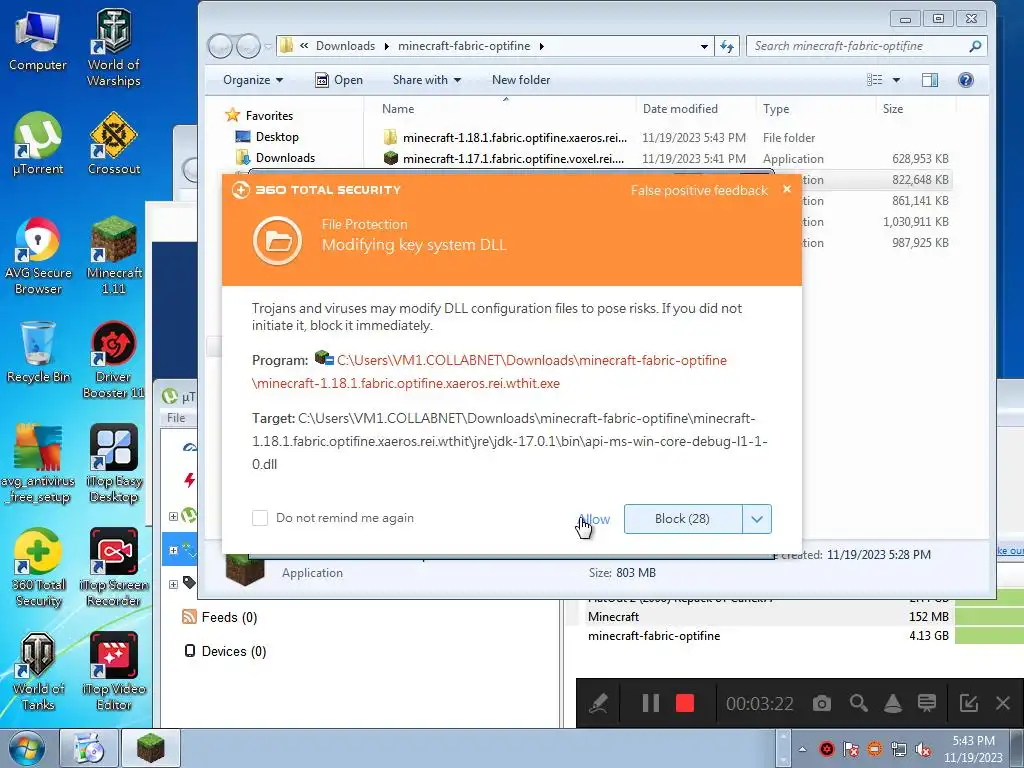
Task: Open the view options dropdown arrow
Action: (896, 80)
